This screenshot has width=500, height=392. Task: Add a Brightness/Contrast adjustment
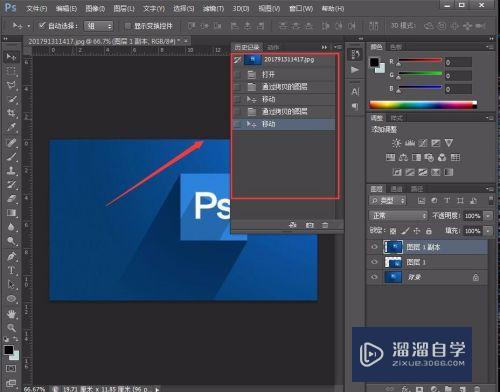[x=397, y=143]
